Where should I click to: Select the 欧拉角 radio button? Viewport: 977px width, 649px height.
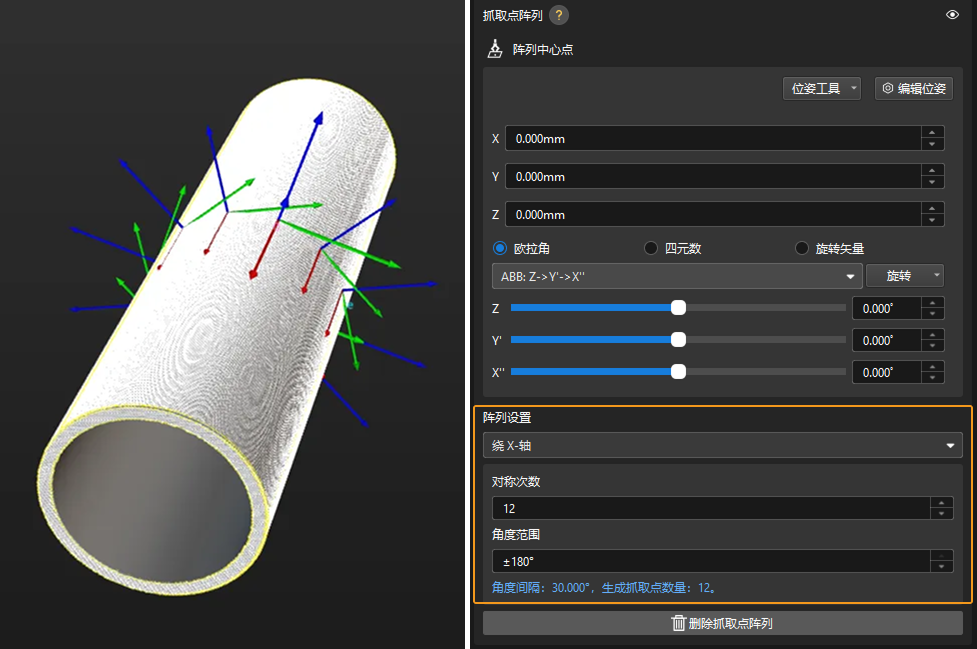501,248
